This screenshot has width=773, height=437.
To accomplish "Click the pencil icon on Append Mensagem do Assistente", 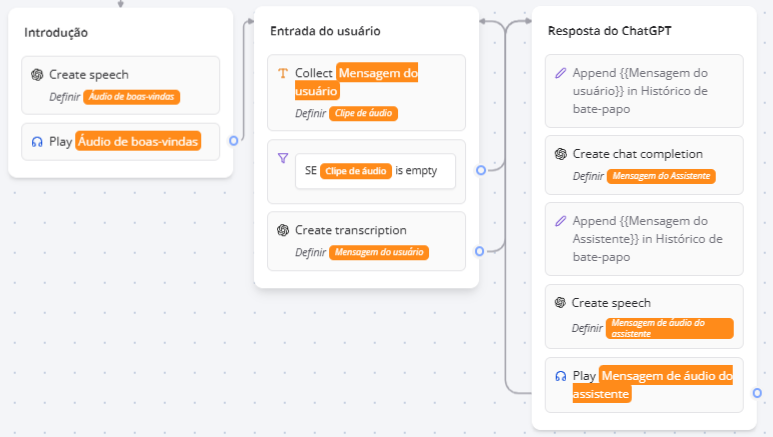I will pos(561,221).
